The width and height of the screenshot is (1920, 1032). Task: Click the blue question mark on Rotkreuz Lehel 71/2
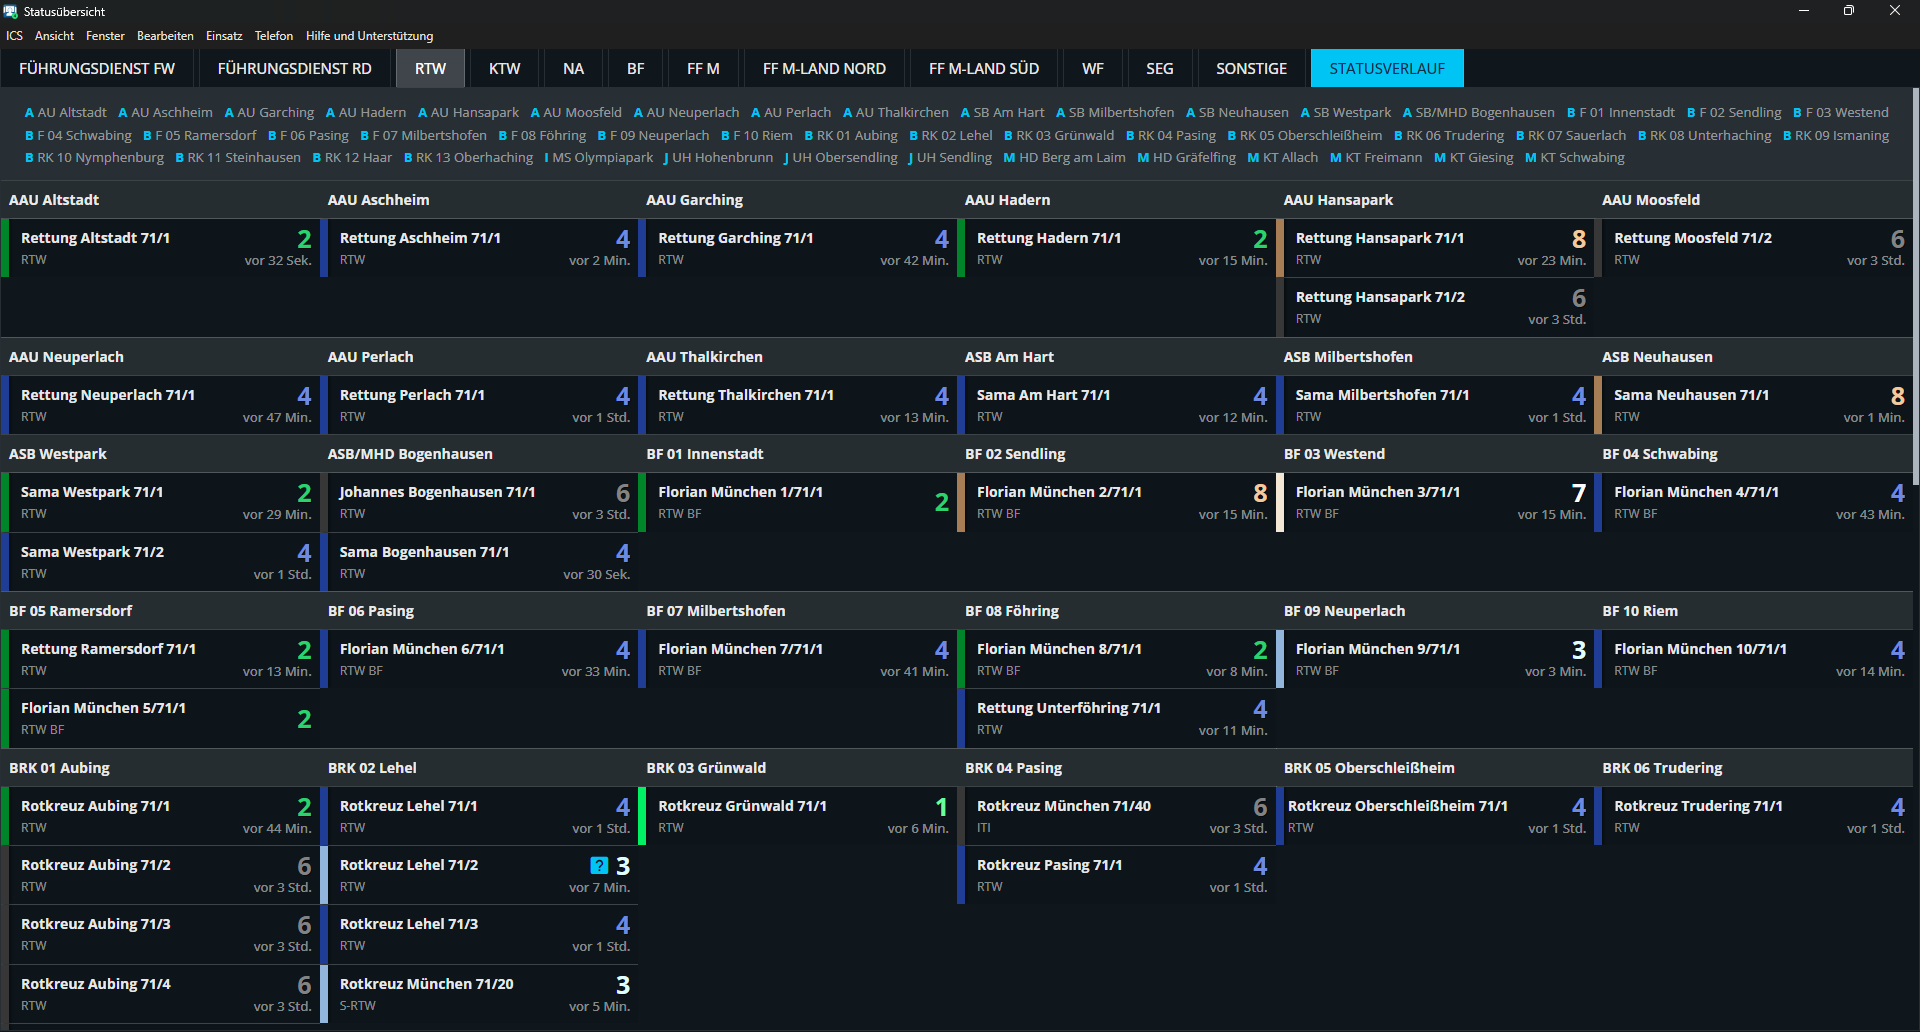[599, 866]
